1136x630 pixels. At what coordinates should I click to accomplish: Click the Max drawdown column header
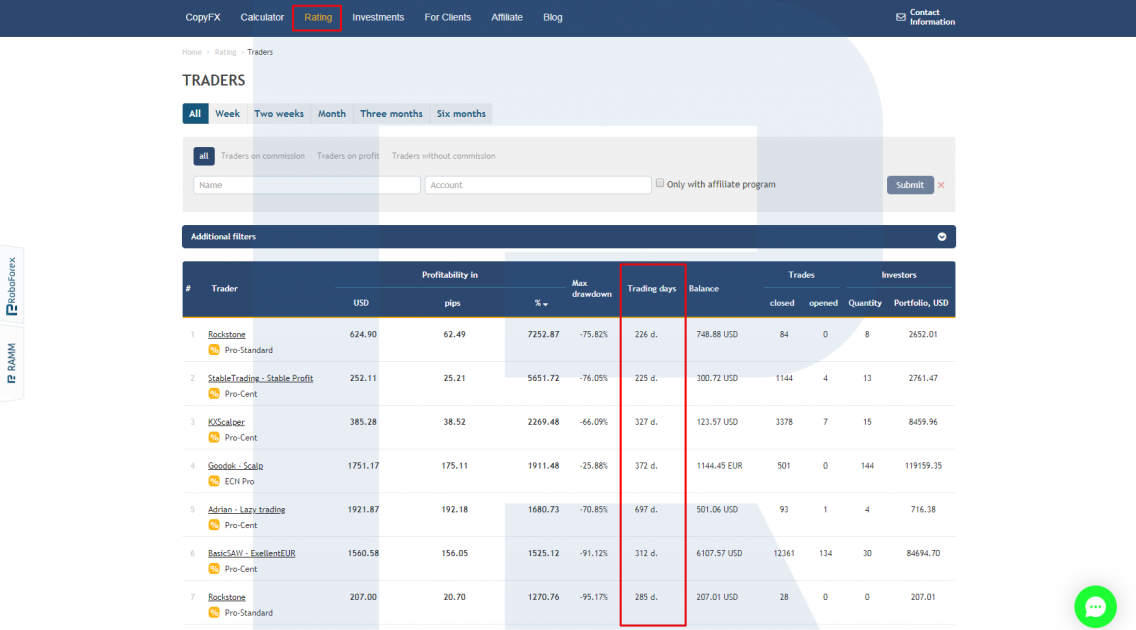coord(591,288)
